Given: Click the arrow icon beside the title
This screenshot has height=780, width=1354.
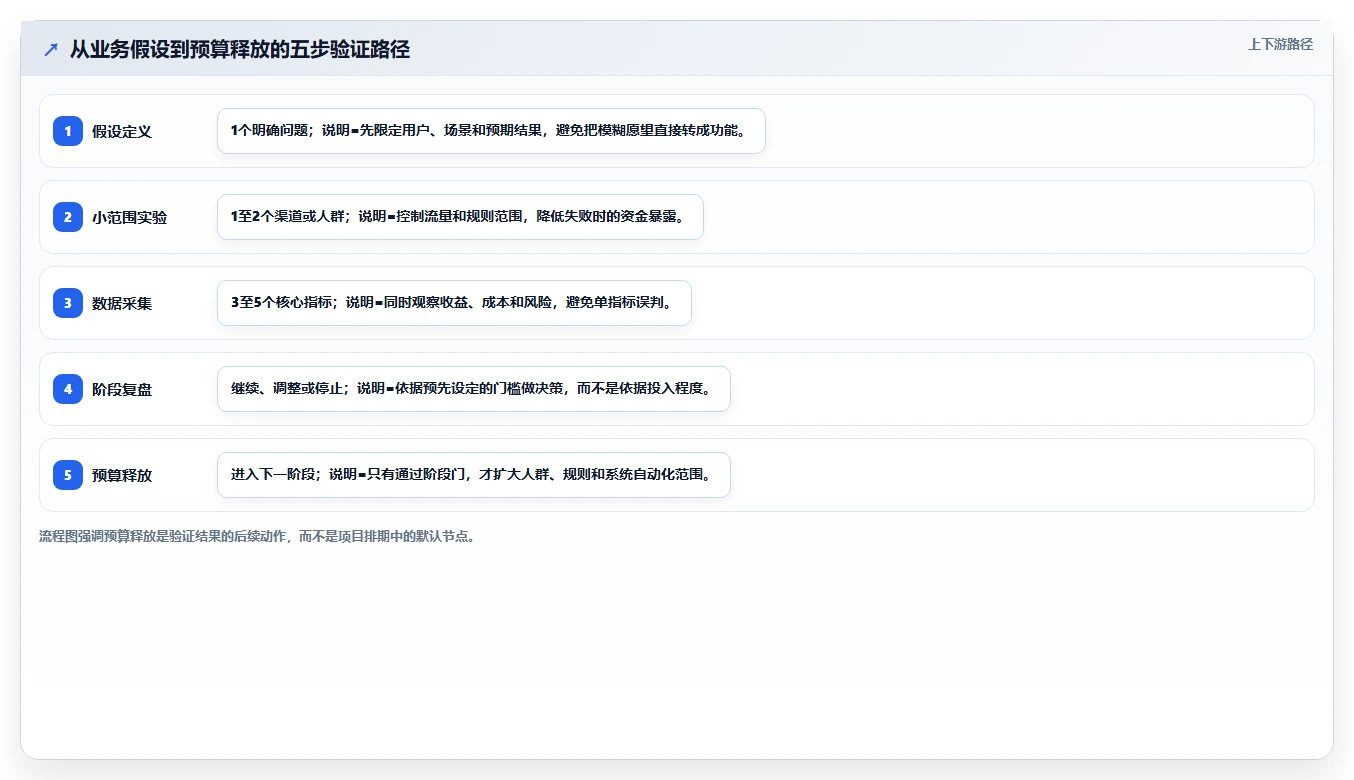Looking at the screenshot, I should coord(51,50).
